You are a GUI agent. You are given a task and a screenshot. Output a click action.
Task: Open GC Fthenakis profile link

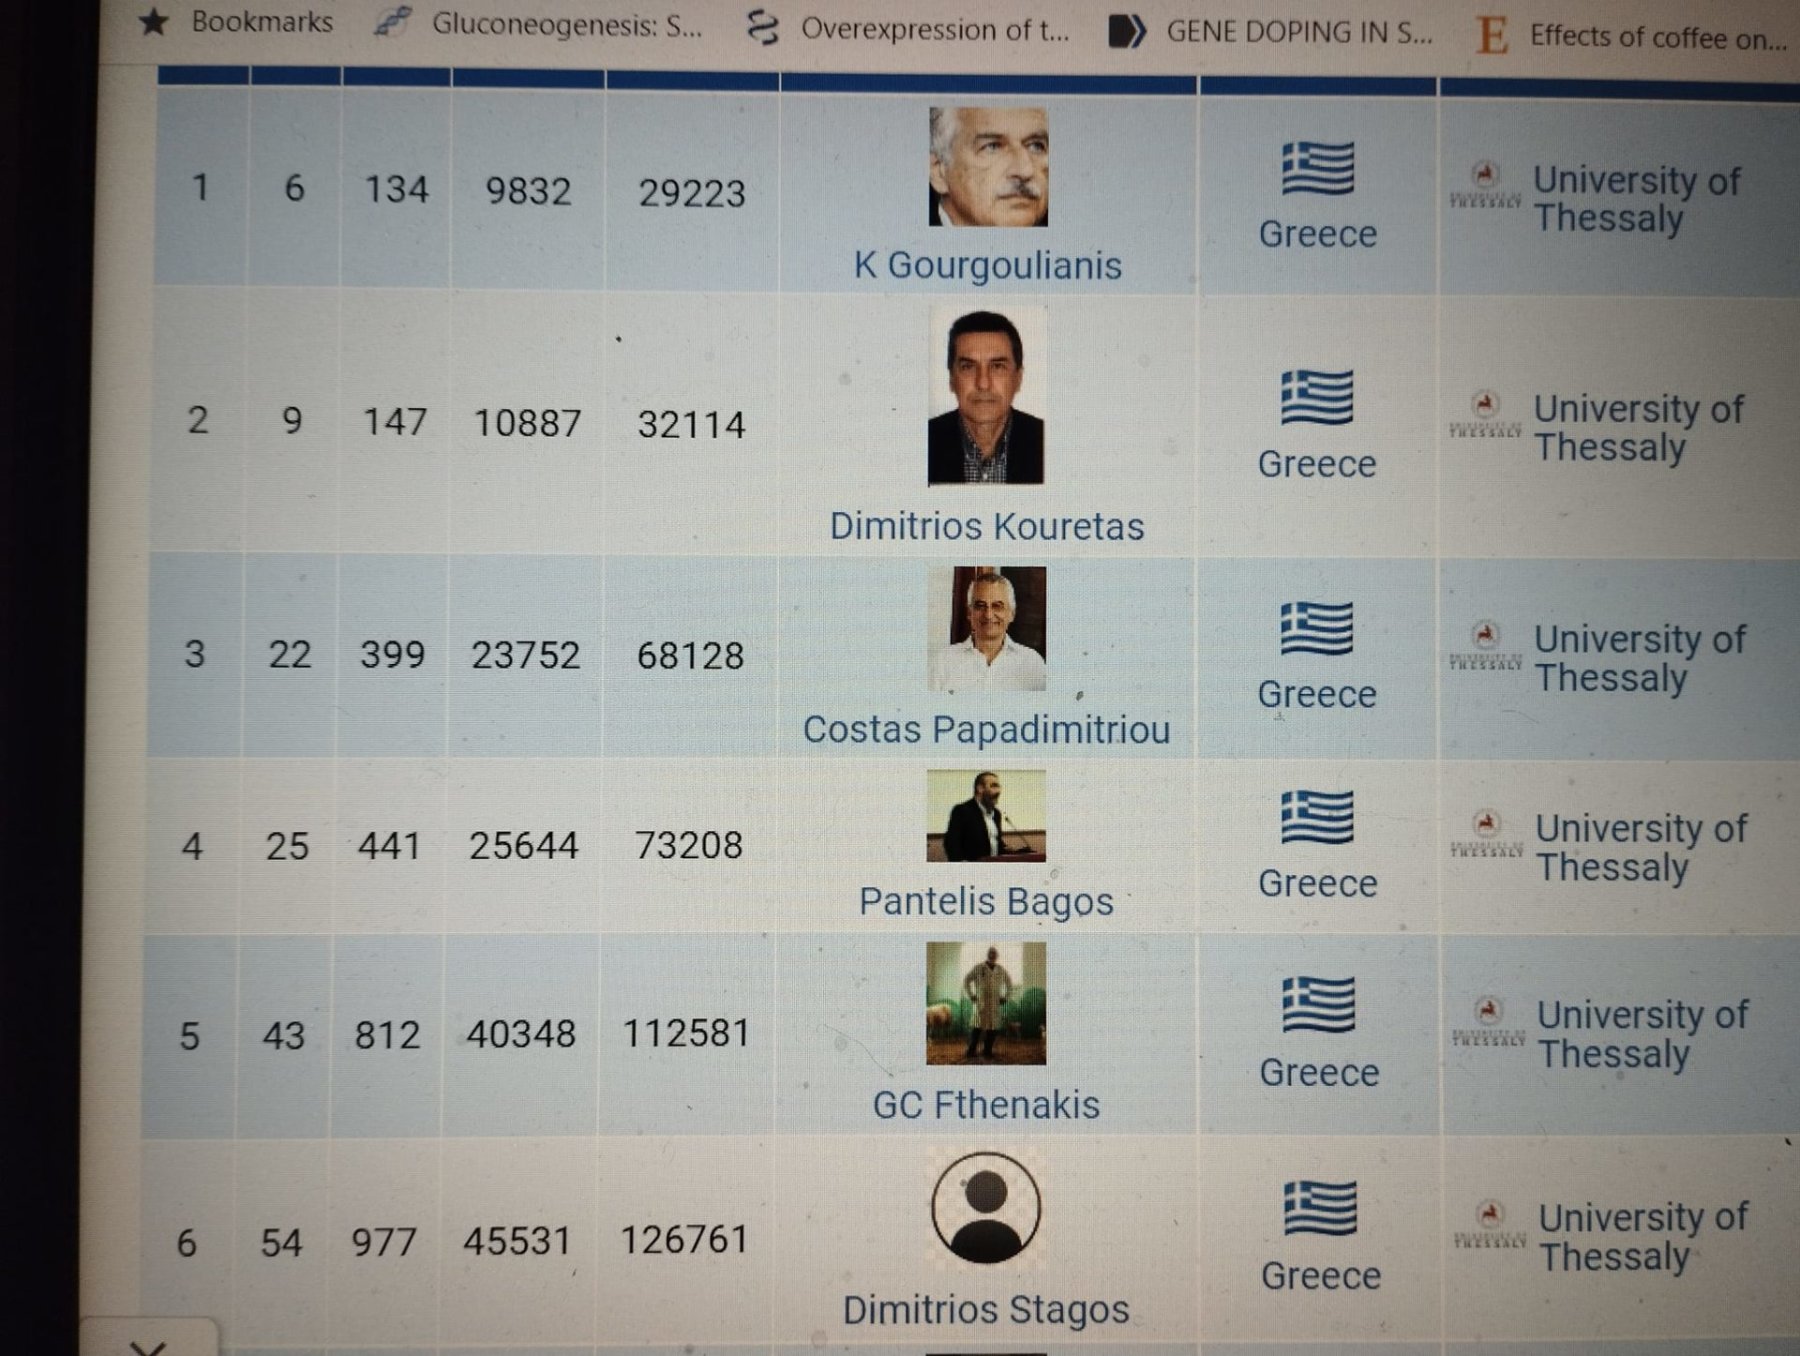click(986, 1105)
